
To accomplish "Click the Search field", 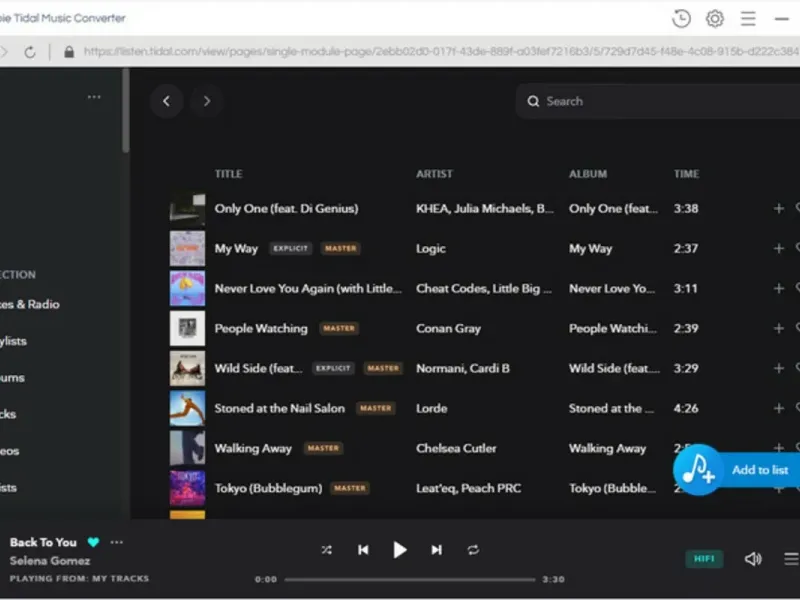I will (658, 101).
